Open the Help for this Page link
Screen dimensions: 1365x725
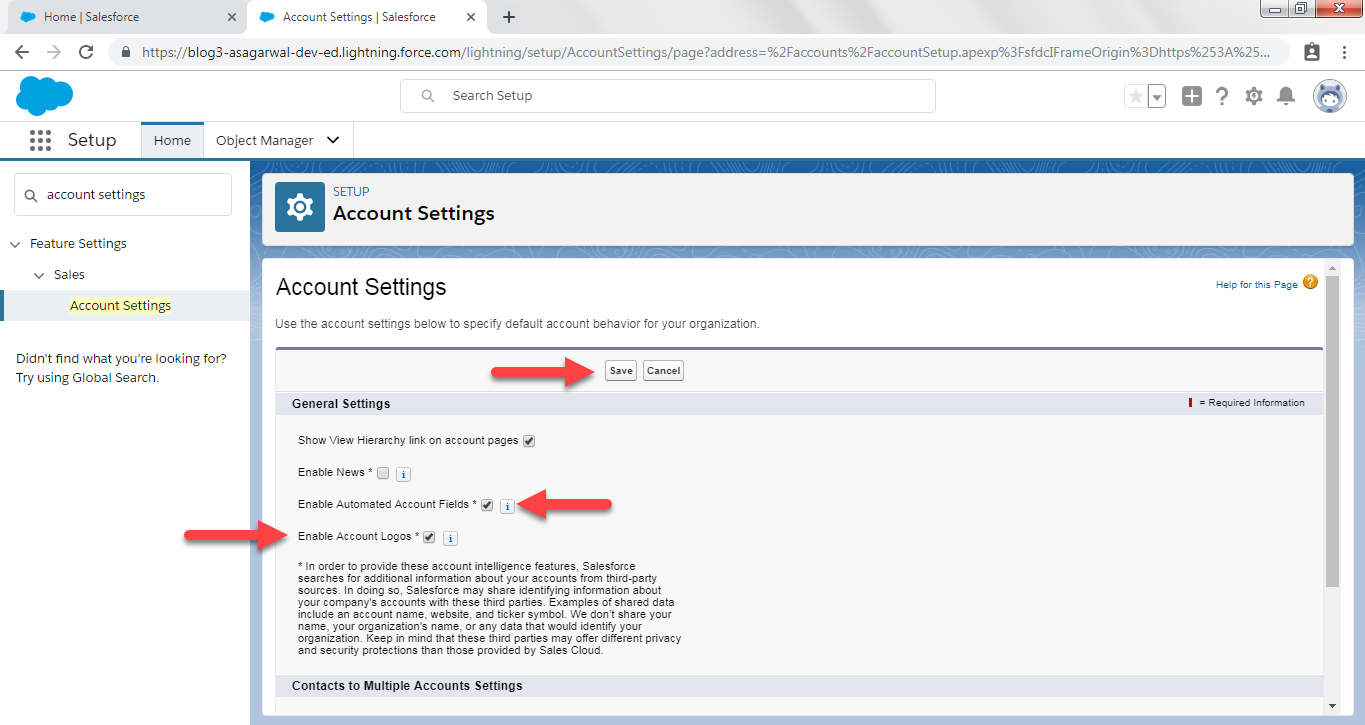click(x=1256, y=285)
